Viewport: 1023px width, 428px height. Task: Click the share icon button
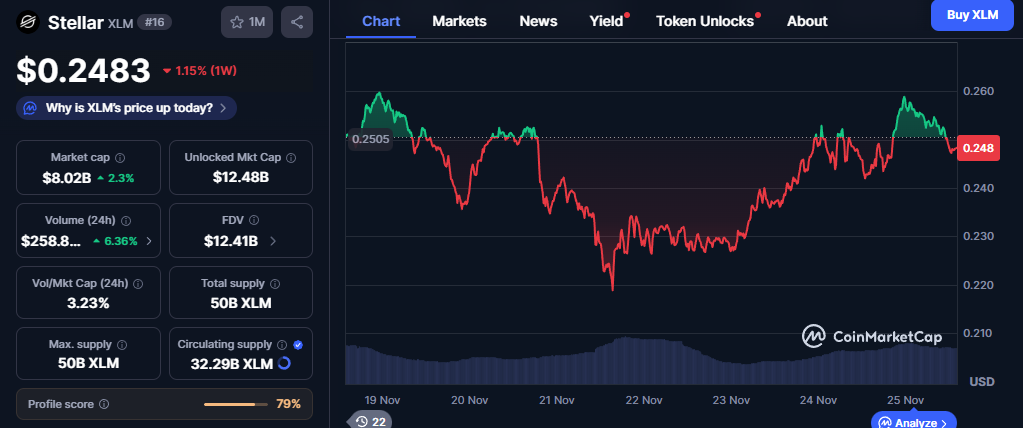296,21
